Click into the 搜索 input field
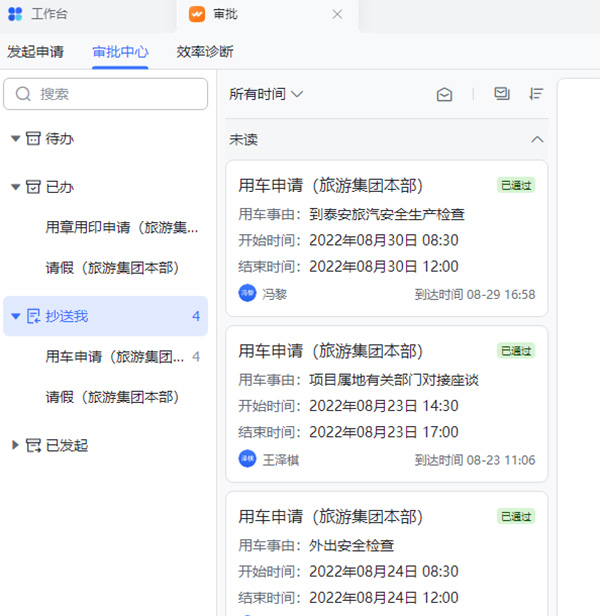This screenshot has height=616, width=600. coord(115,94)
